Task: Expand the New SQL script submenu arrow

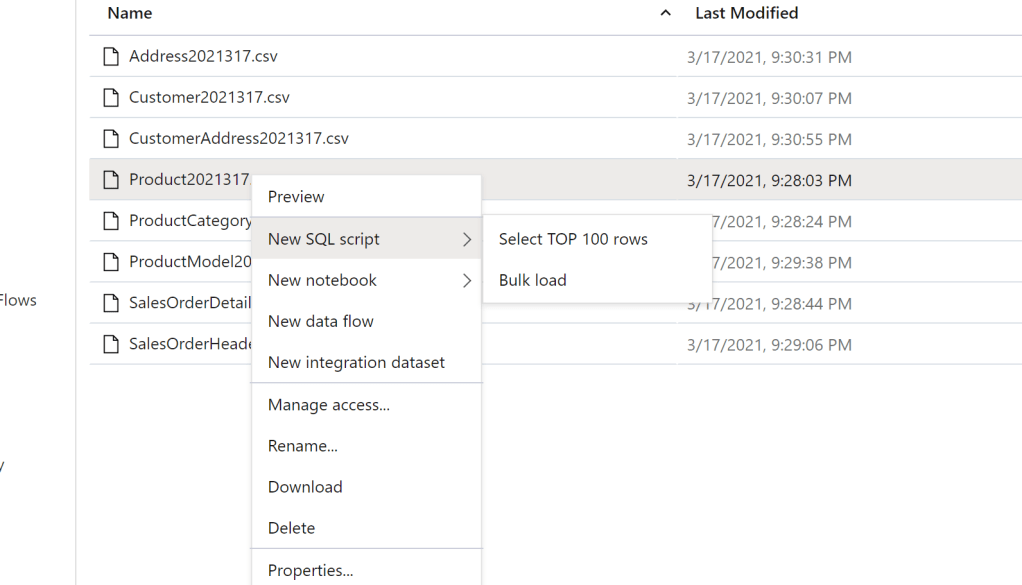Action: [466, 240]
